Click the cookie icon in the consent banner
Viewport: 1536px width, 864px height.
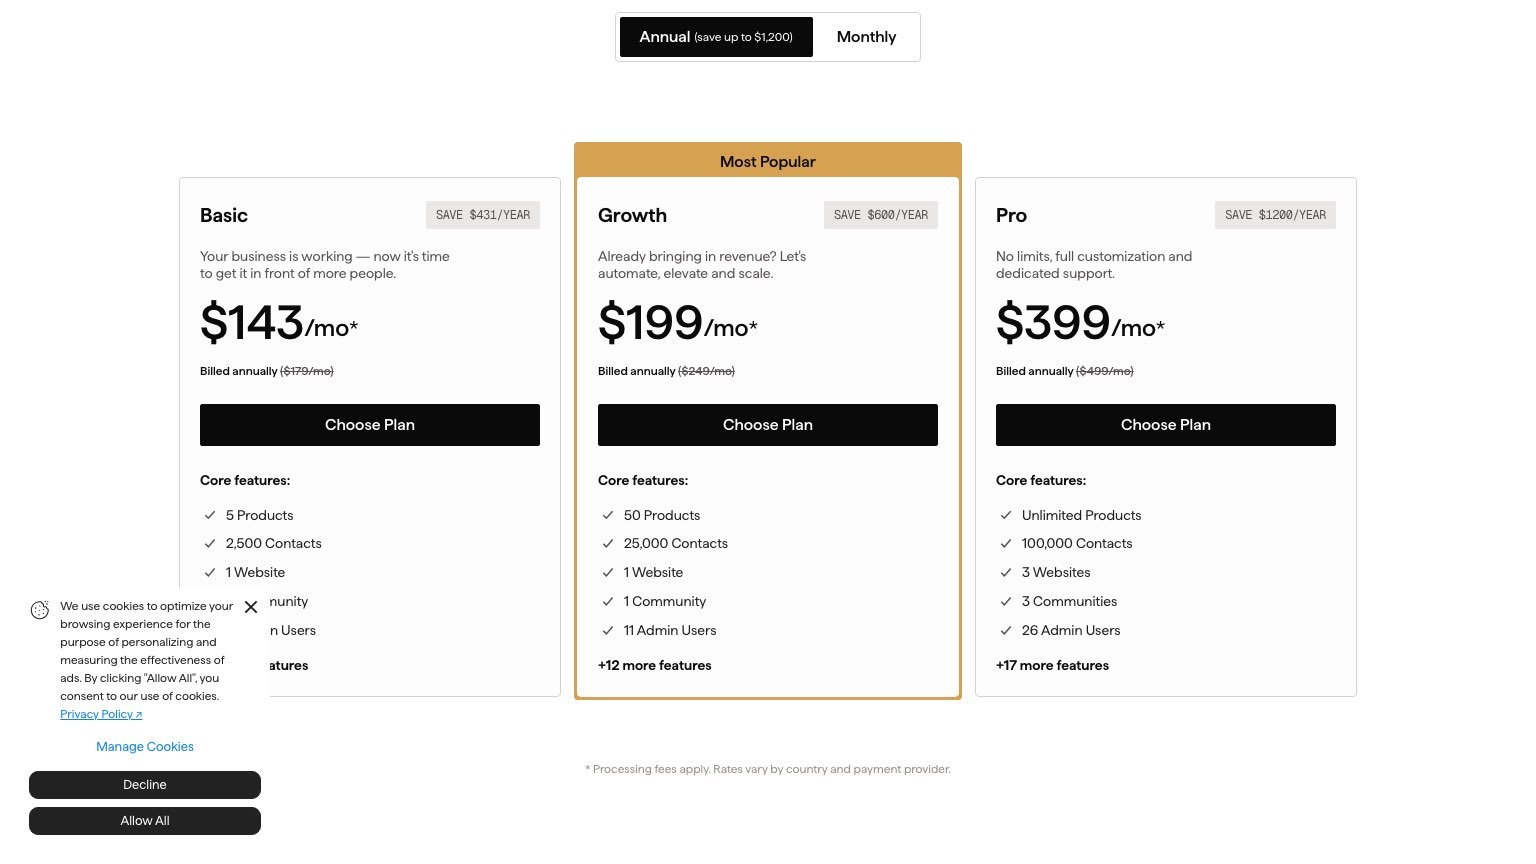point(40,610)
